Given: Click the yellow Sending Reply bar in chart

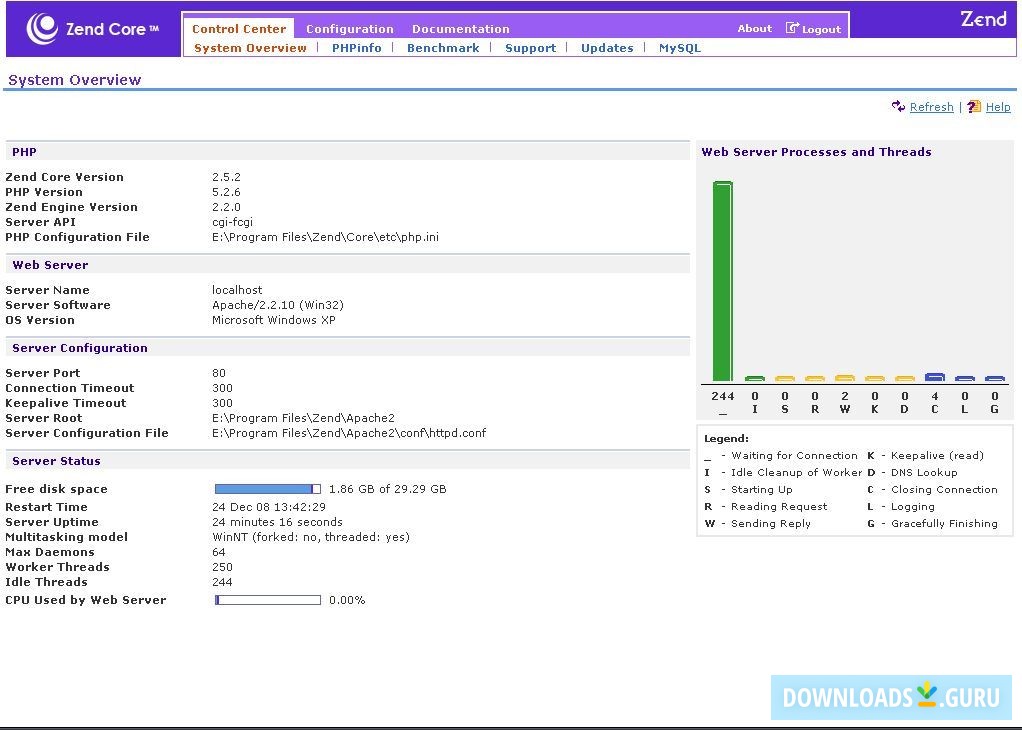Looking at the screenshot, I should coord(845,378).
